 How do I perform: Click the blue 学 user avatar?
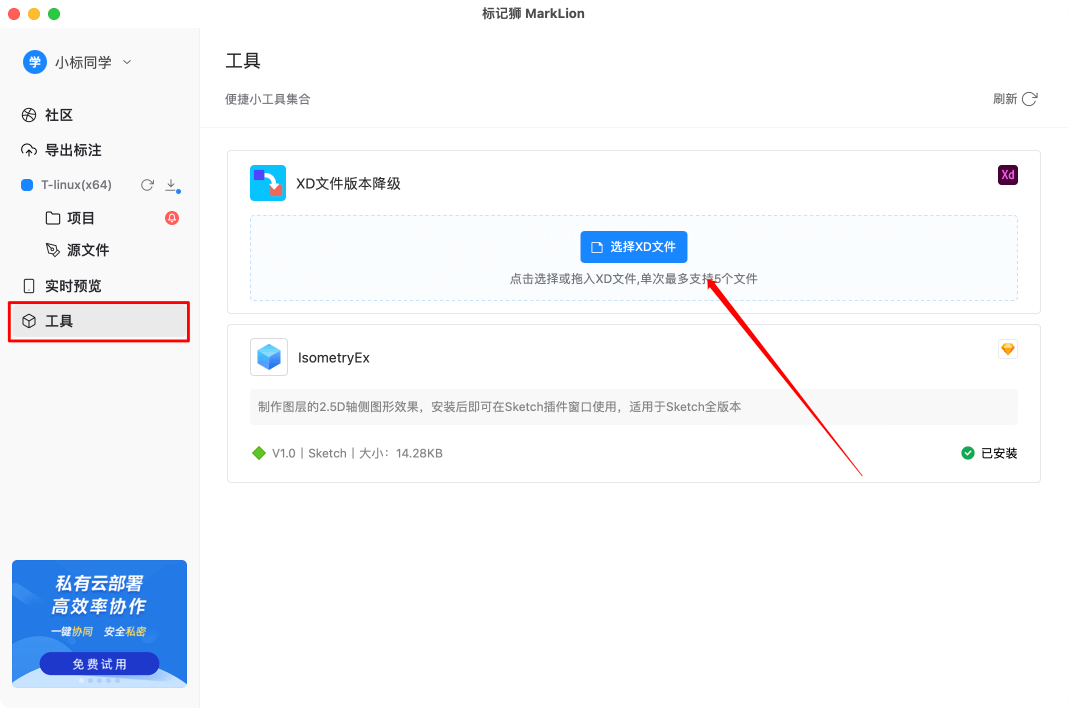(35, 62)
